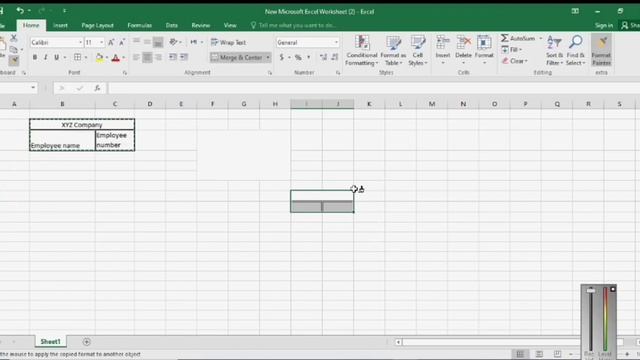640x360 pixels.
Task: Switch to the Formulas tab
Action: [x=140, y=25]
